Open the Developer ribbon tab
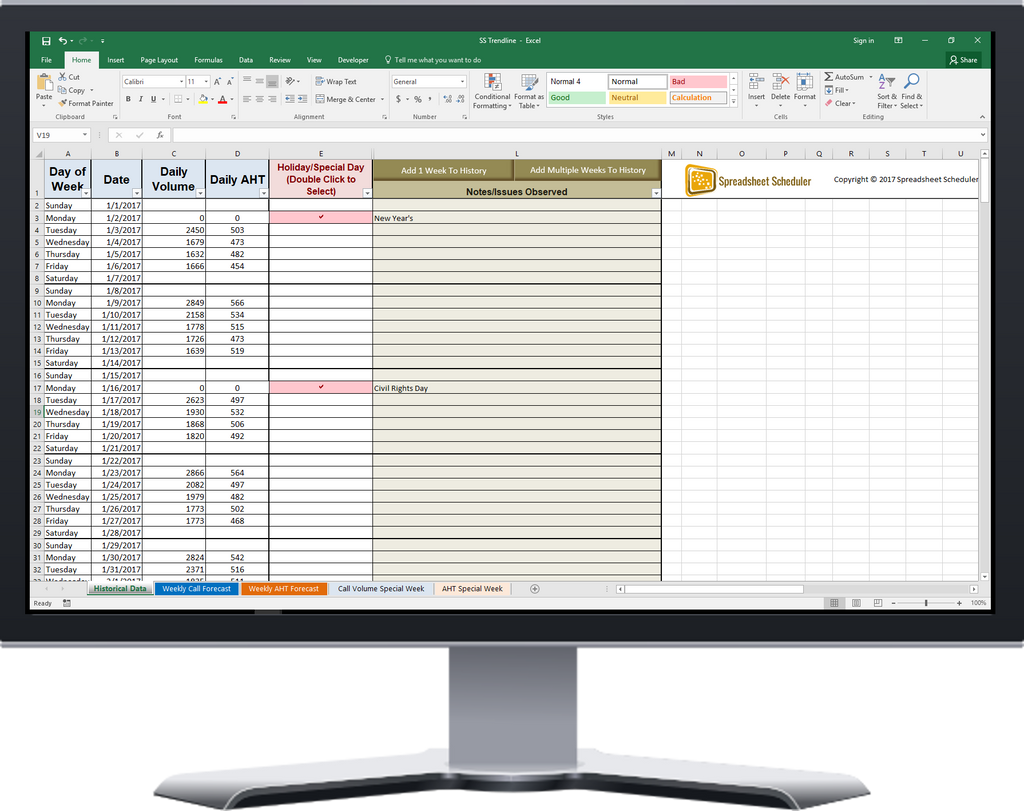 pos(353,60)
